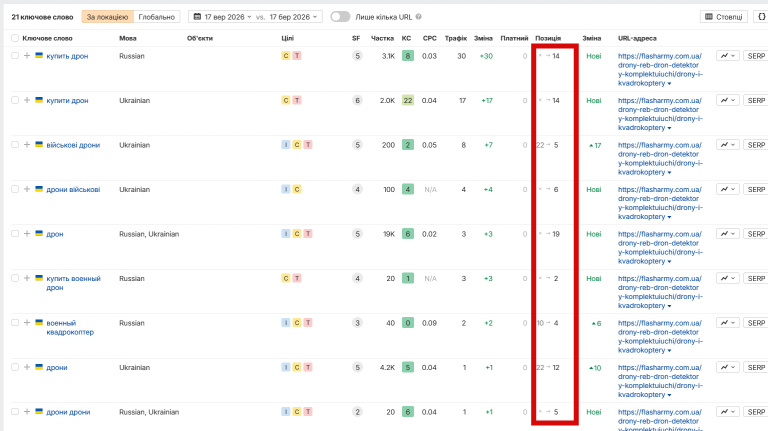Open position chart for дрони keyword
The height and width of the screenshot is (431, 768).
[x=727, y=367]
